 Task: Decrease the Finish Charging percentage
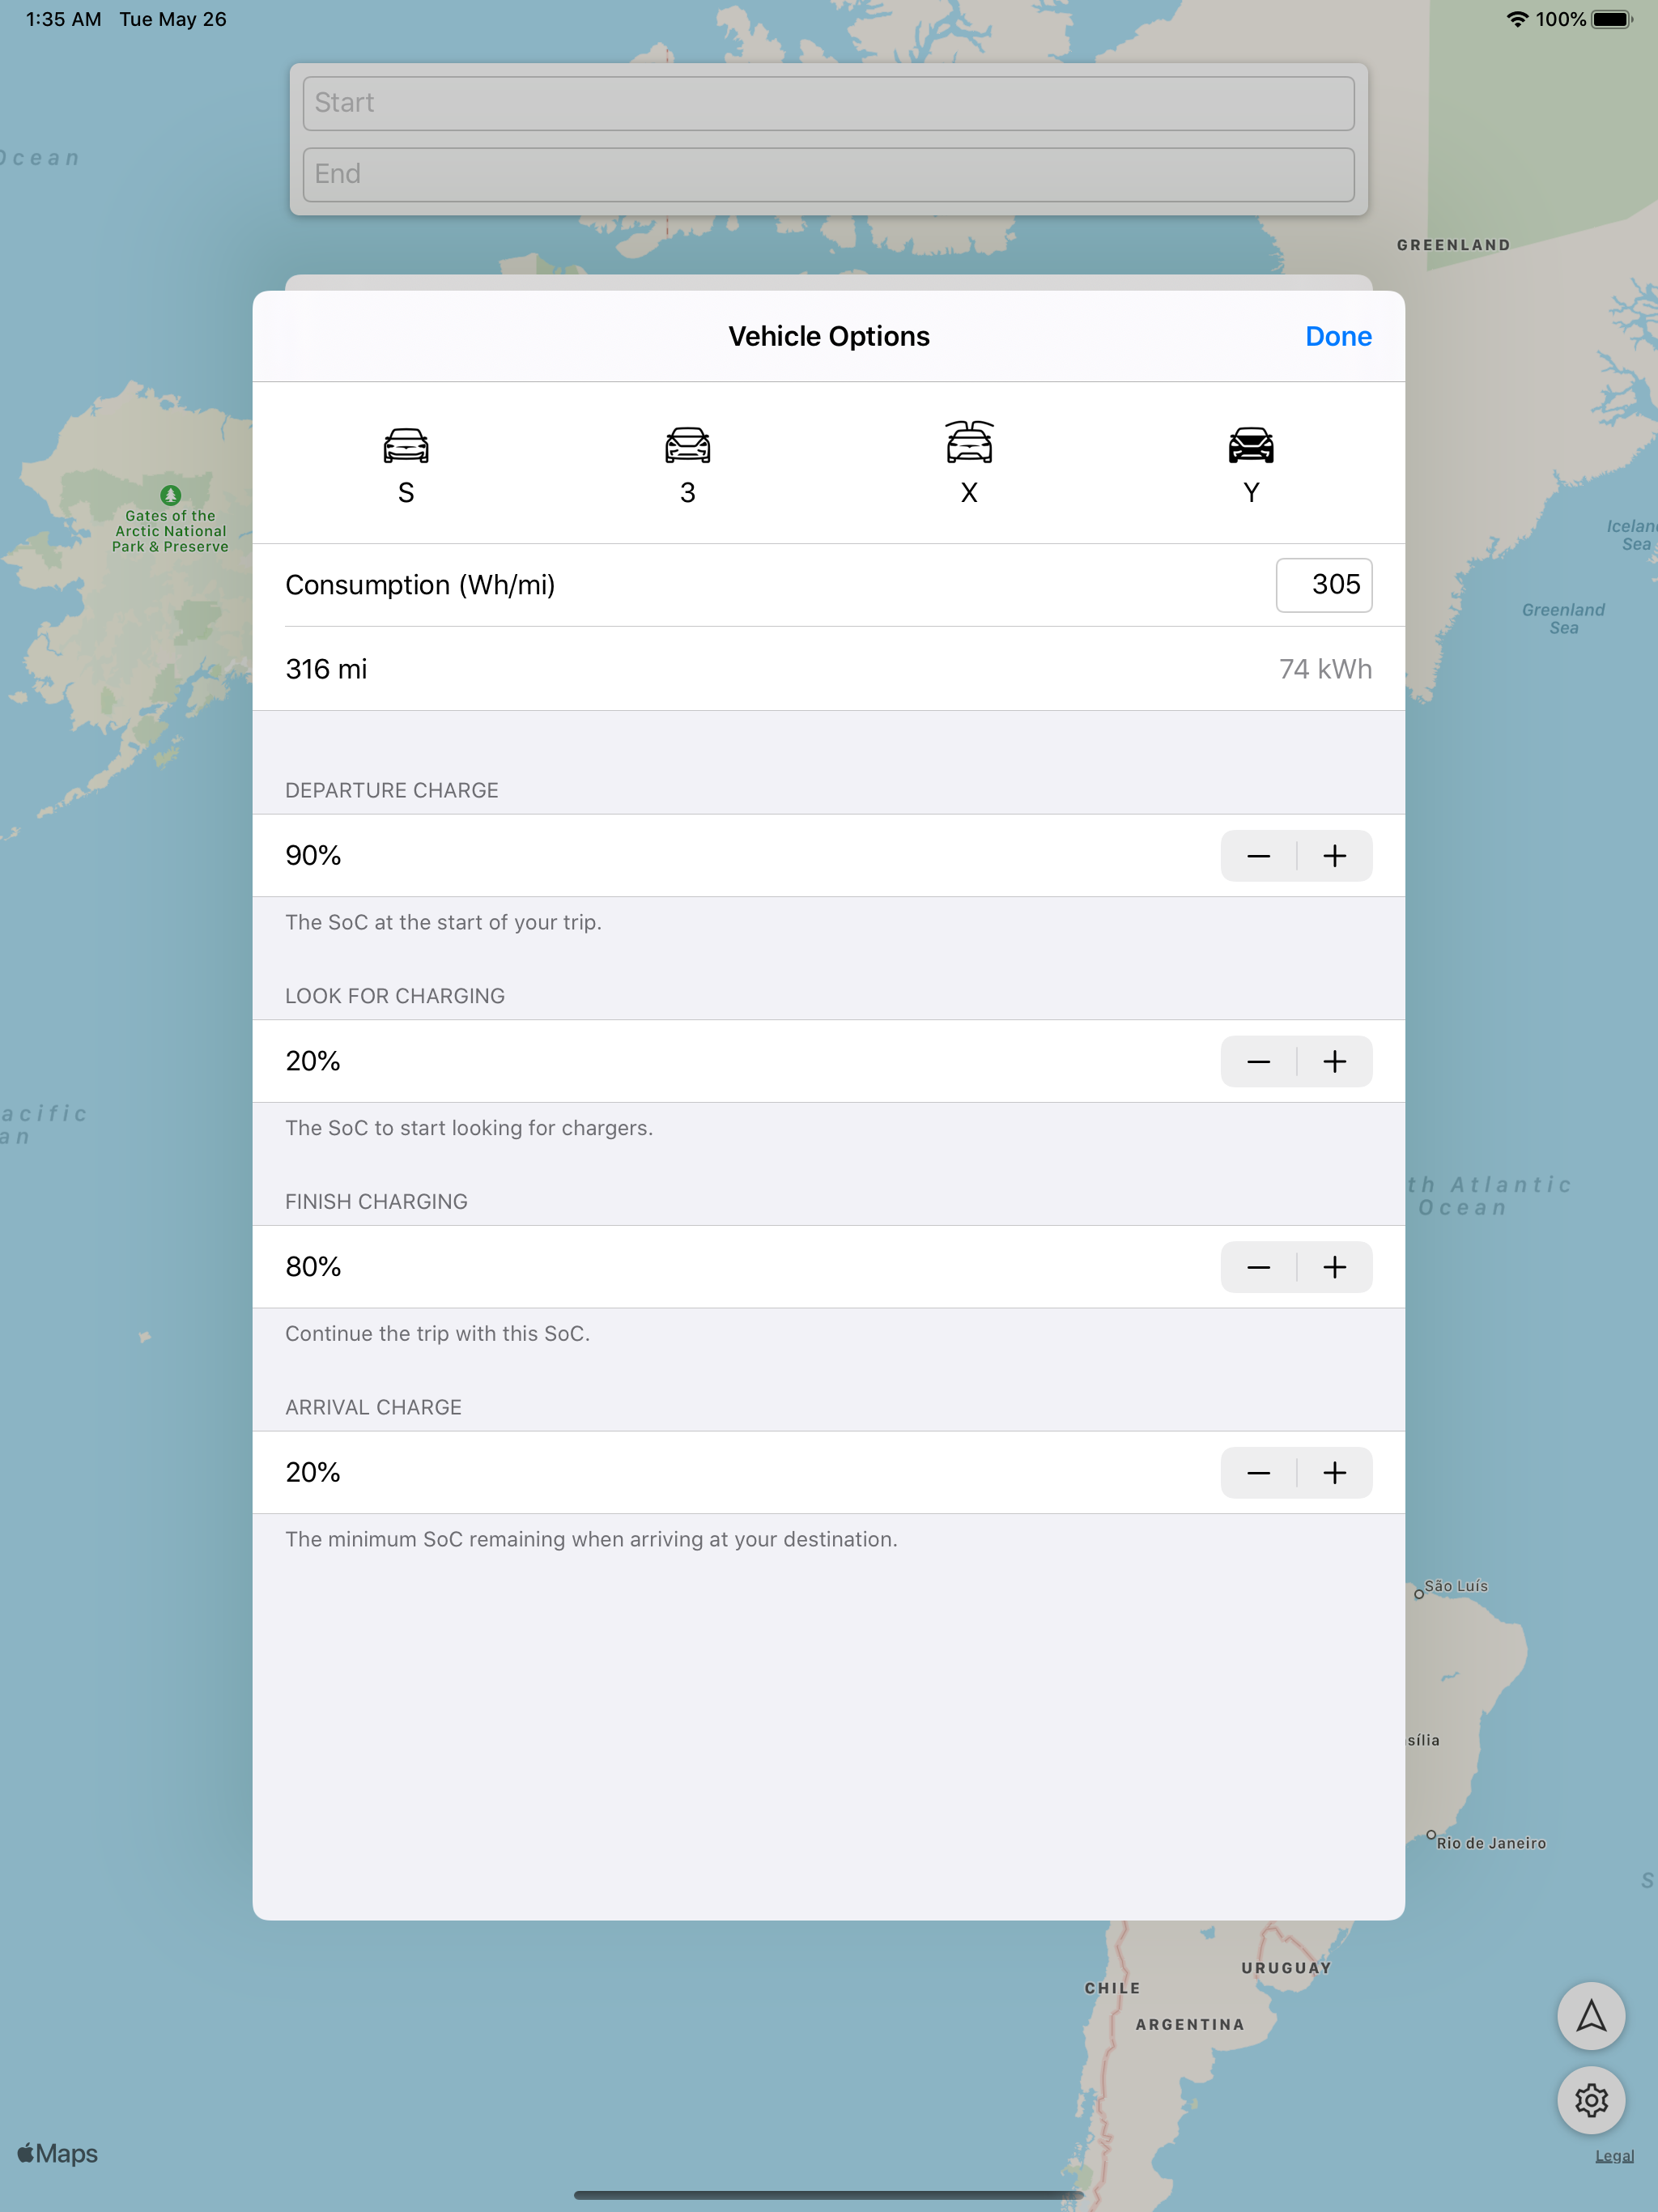pos(1259,1267)
